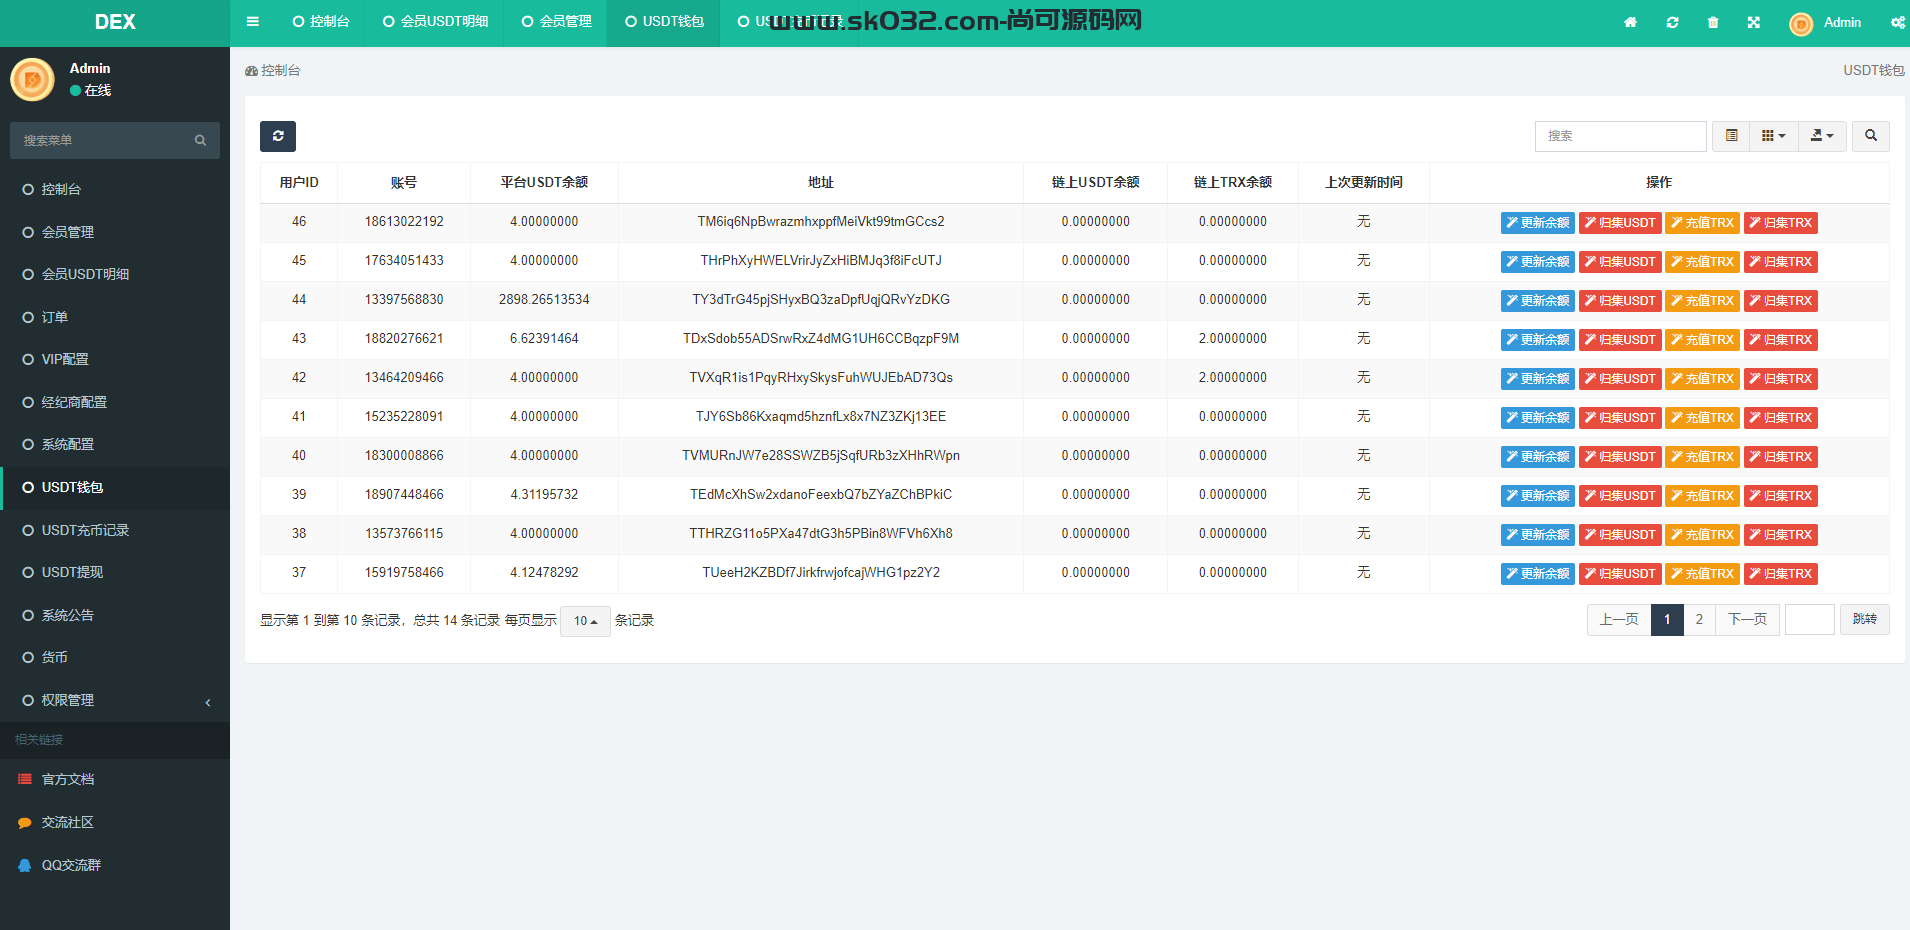Go to next page 下一页
Screen dimensions: 1910x930
click(x=1747, y=620)
